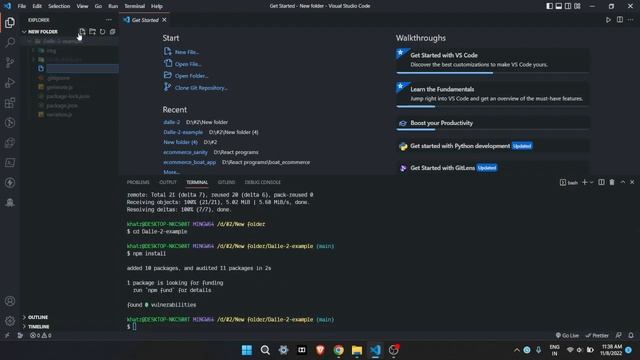
Task: Maximize the panel with chevron up
Action: click(x=622, y=182)
